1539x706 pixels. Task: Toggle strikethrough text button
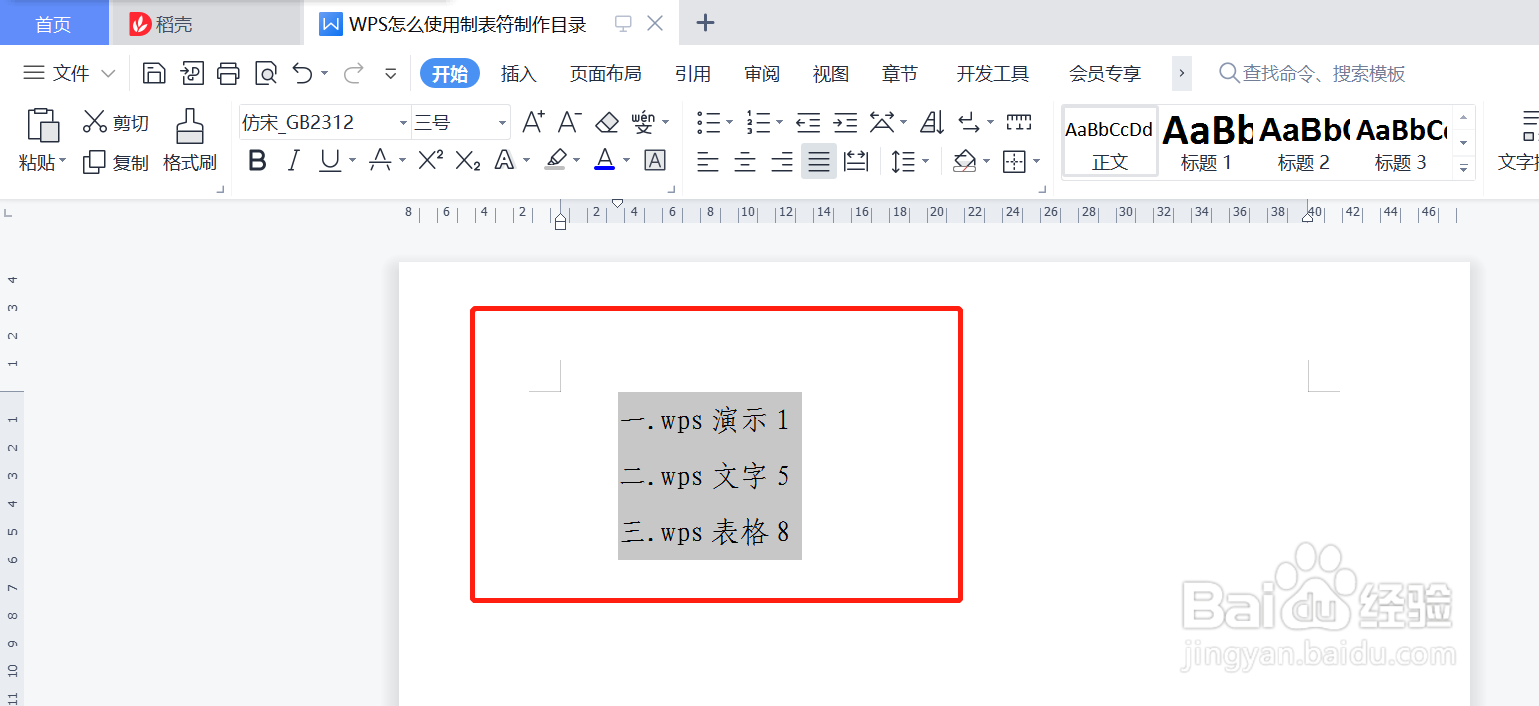pos(380,160)
